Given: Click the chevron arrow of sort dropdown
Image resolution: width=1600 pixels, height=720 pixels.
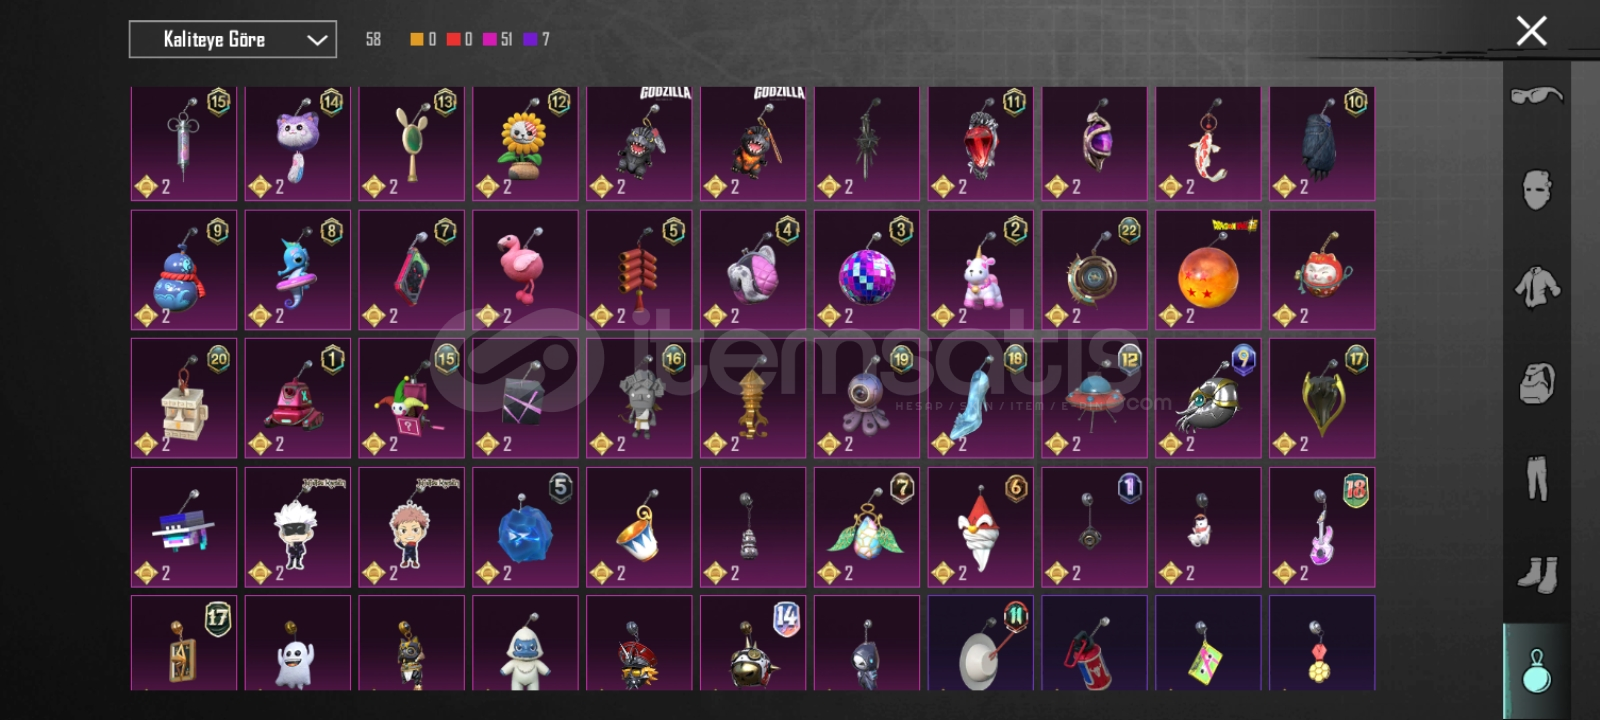Looking at the screenshot, I should 317,40.
